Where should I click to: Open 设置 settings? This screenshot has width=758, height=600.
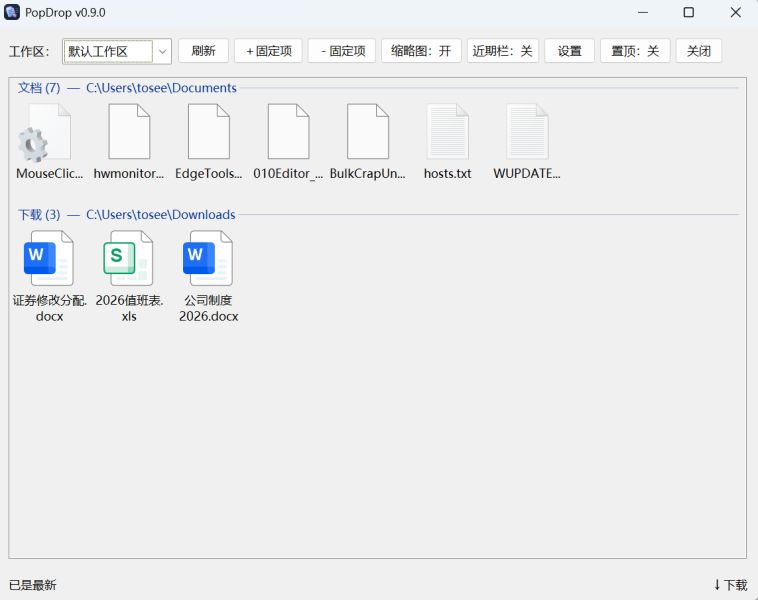pyautogui.click(x=569, y=51)
